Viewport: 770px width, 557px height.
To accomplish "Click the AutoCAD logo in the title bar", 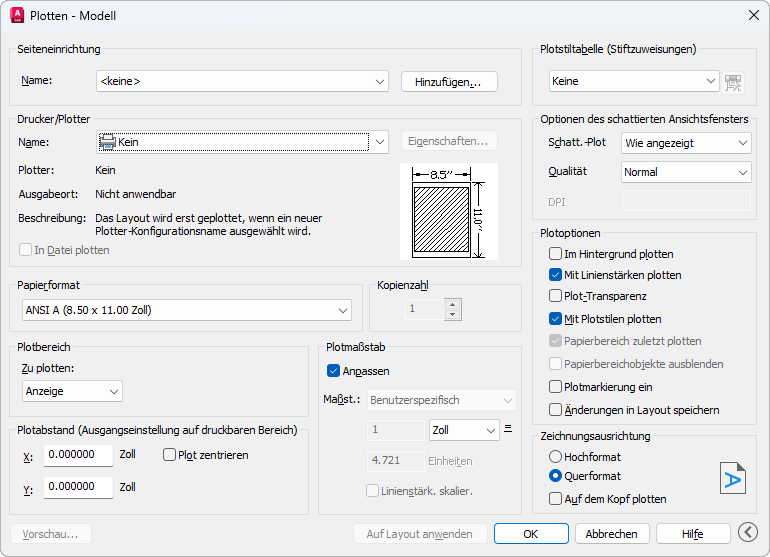I will tap(17, 16).
